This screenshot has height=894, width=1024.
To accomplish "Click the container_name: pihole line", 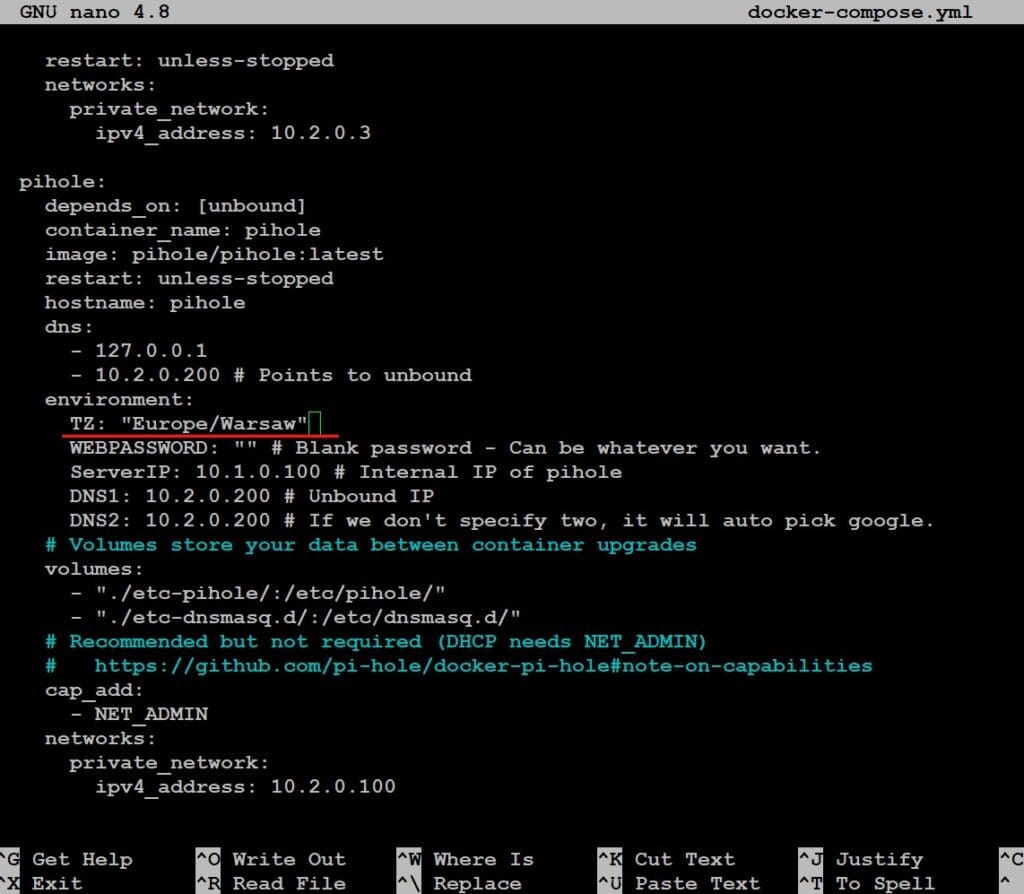I will (183, 230).
